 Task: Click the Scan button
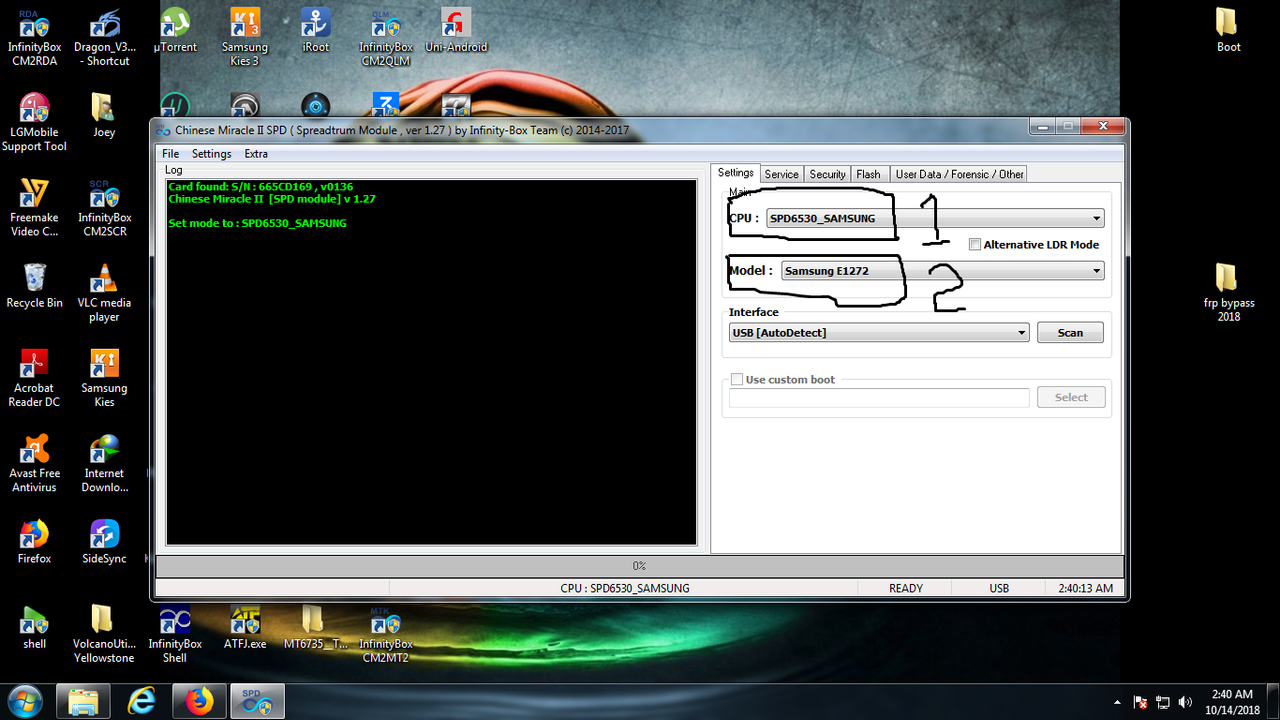pyautogui.click(x=1070, y=332)
